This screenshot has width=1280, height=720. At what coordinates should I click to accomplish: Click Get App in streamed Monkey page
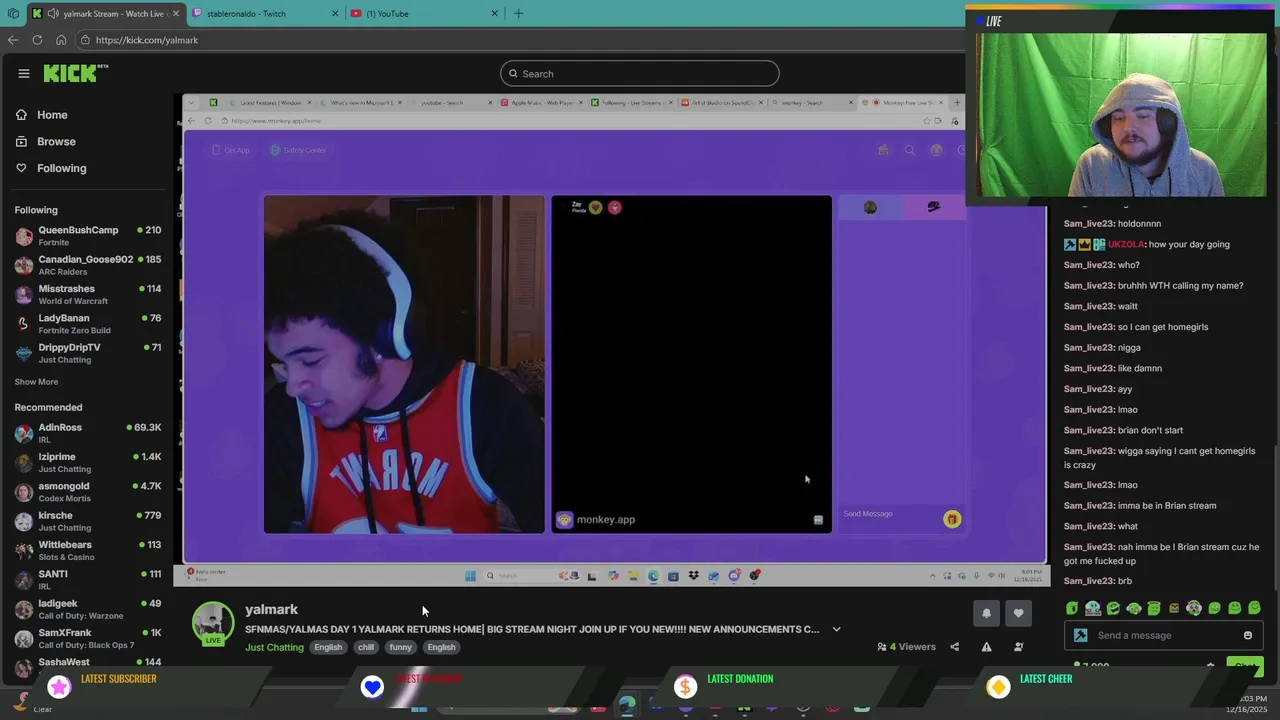point(232,150)
